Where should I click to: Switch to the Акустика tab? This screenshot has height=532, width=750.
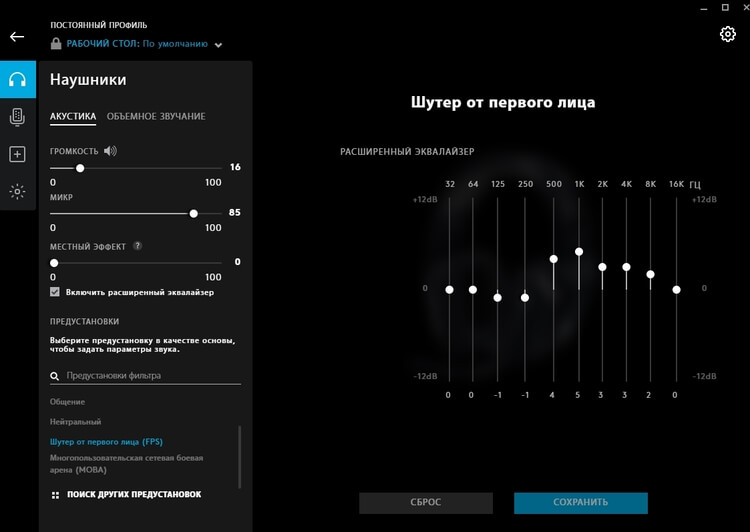[73, 116]
